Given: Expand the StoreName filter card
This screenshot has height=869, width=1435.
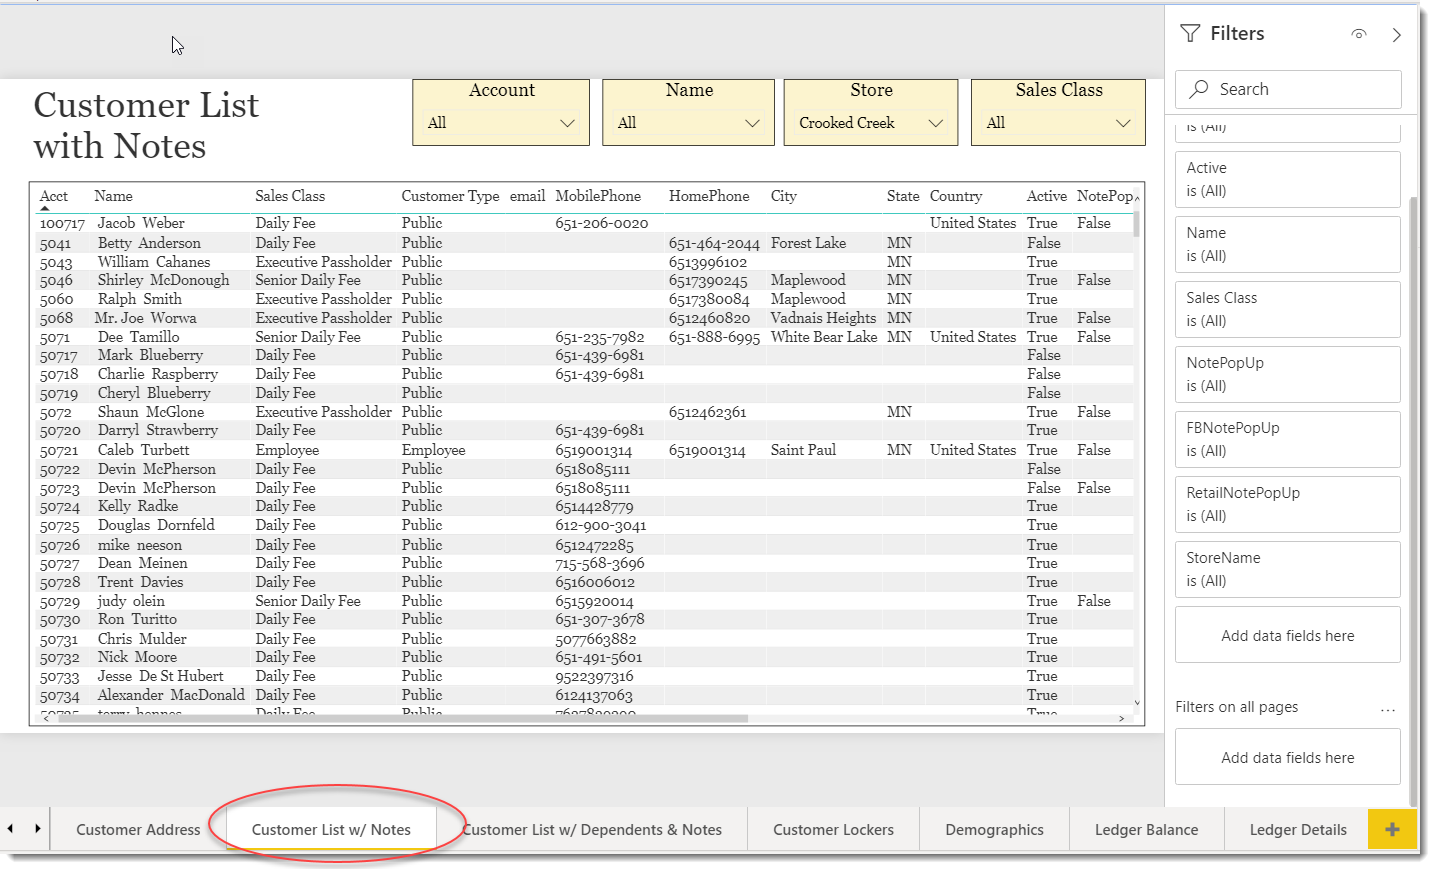Looking at the screenshot, I should pyautogui.click(x=1287, y=569).
